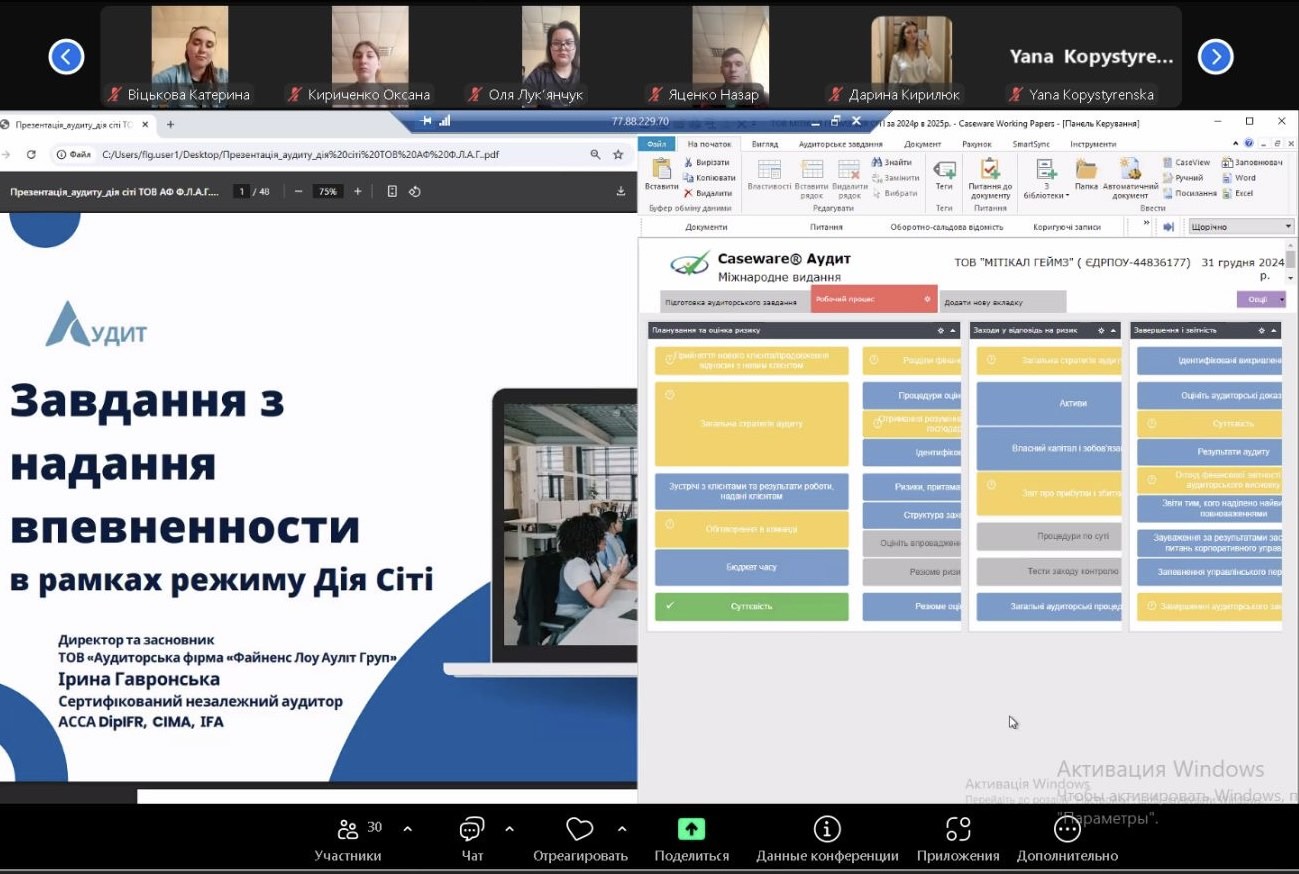Click the PDF fit-to-page icon
Image resolution: width=1299 pixels, height=874 pixels.
[x=392, y=191]
